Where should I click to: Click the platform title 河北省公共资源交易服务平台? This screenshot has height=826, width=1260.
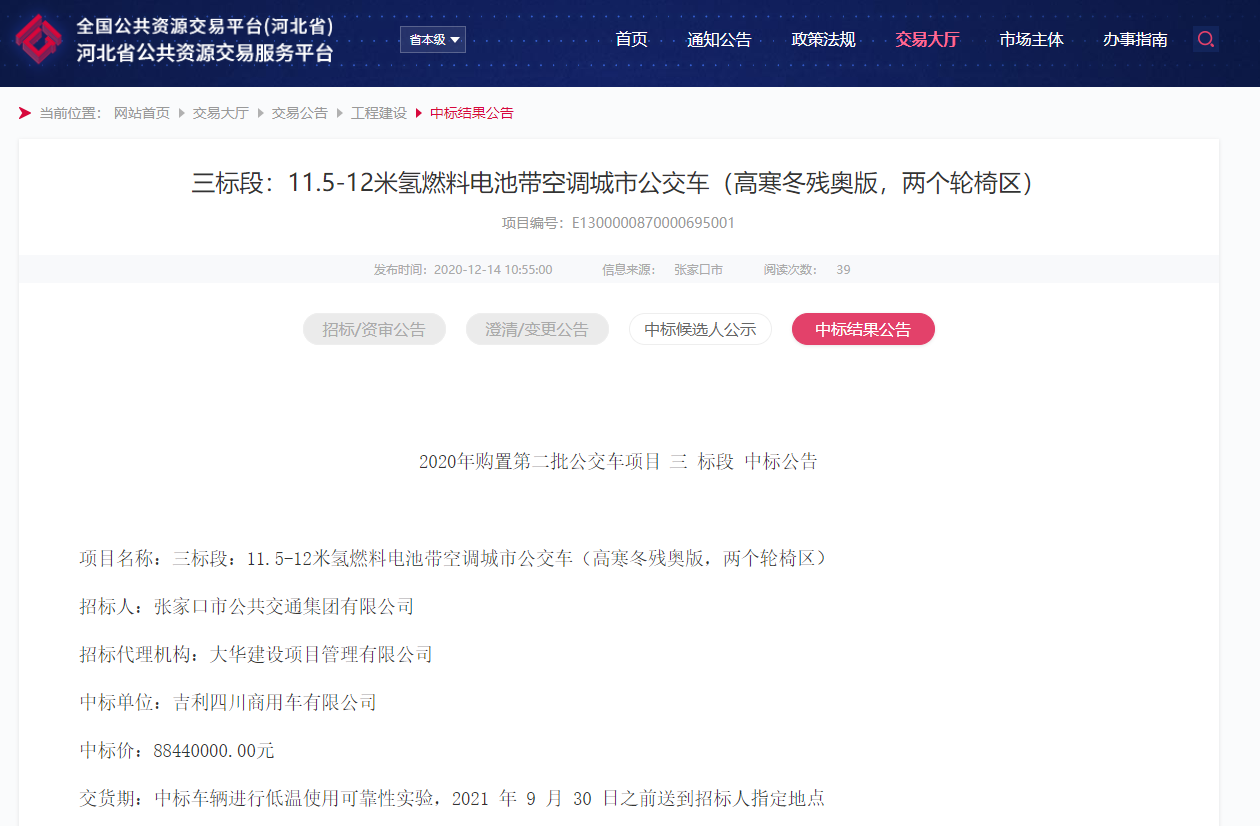click(205, 53)
